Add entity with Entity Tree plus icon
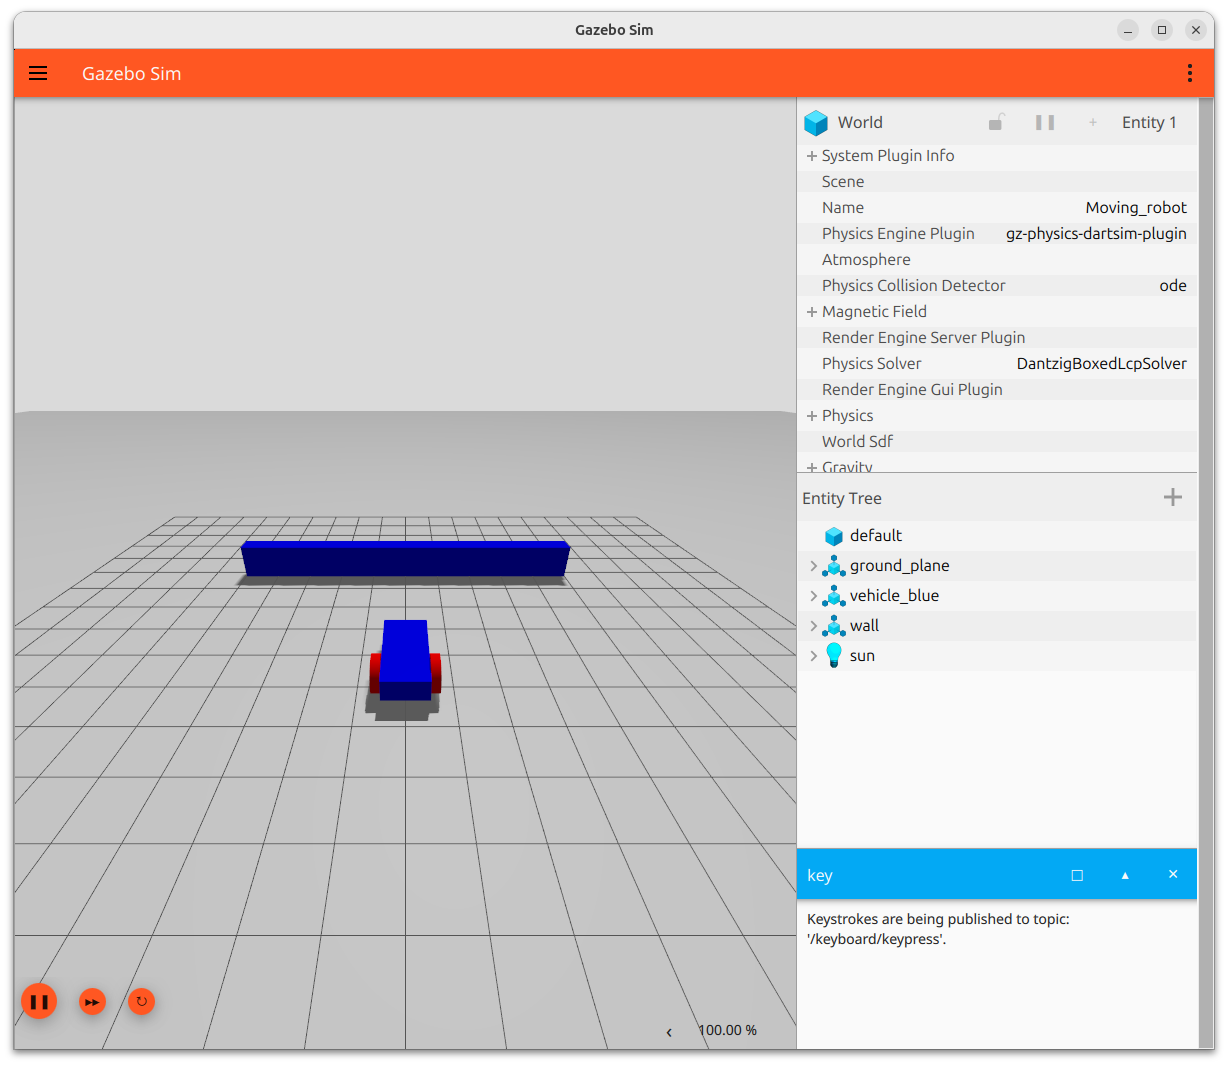The width and height of the screenshot is (1228, 1066). pyautogui.click(x=1173, y=497)
